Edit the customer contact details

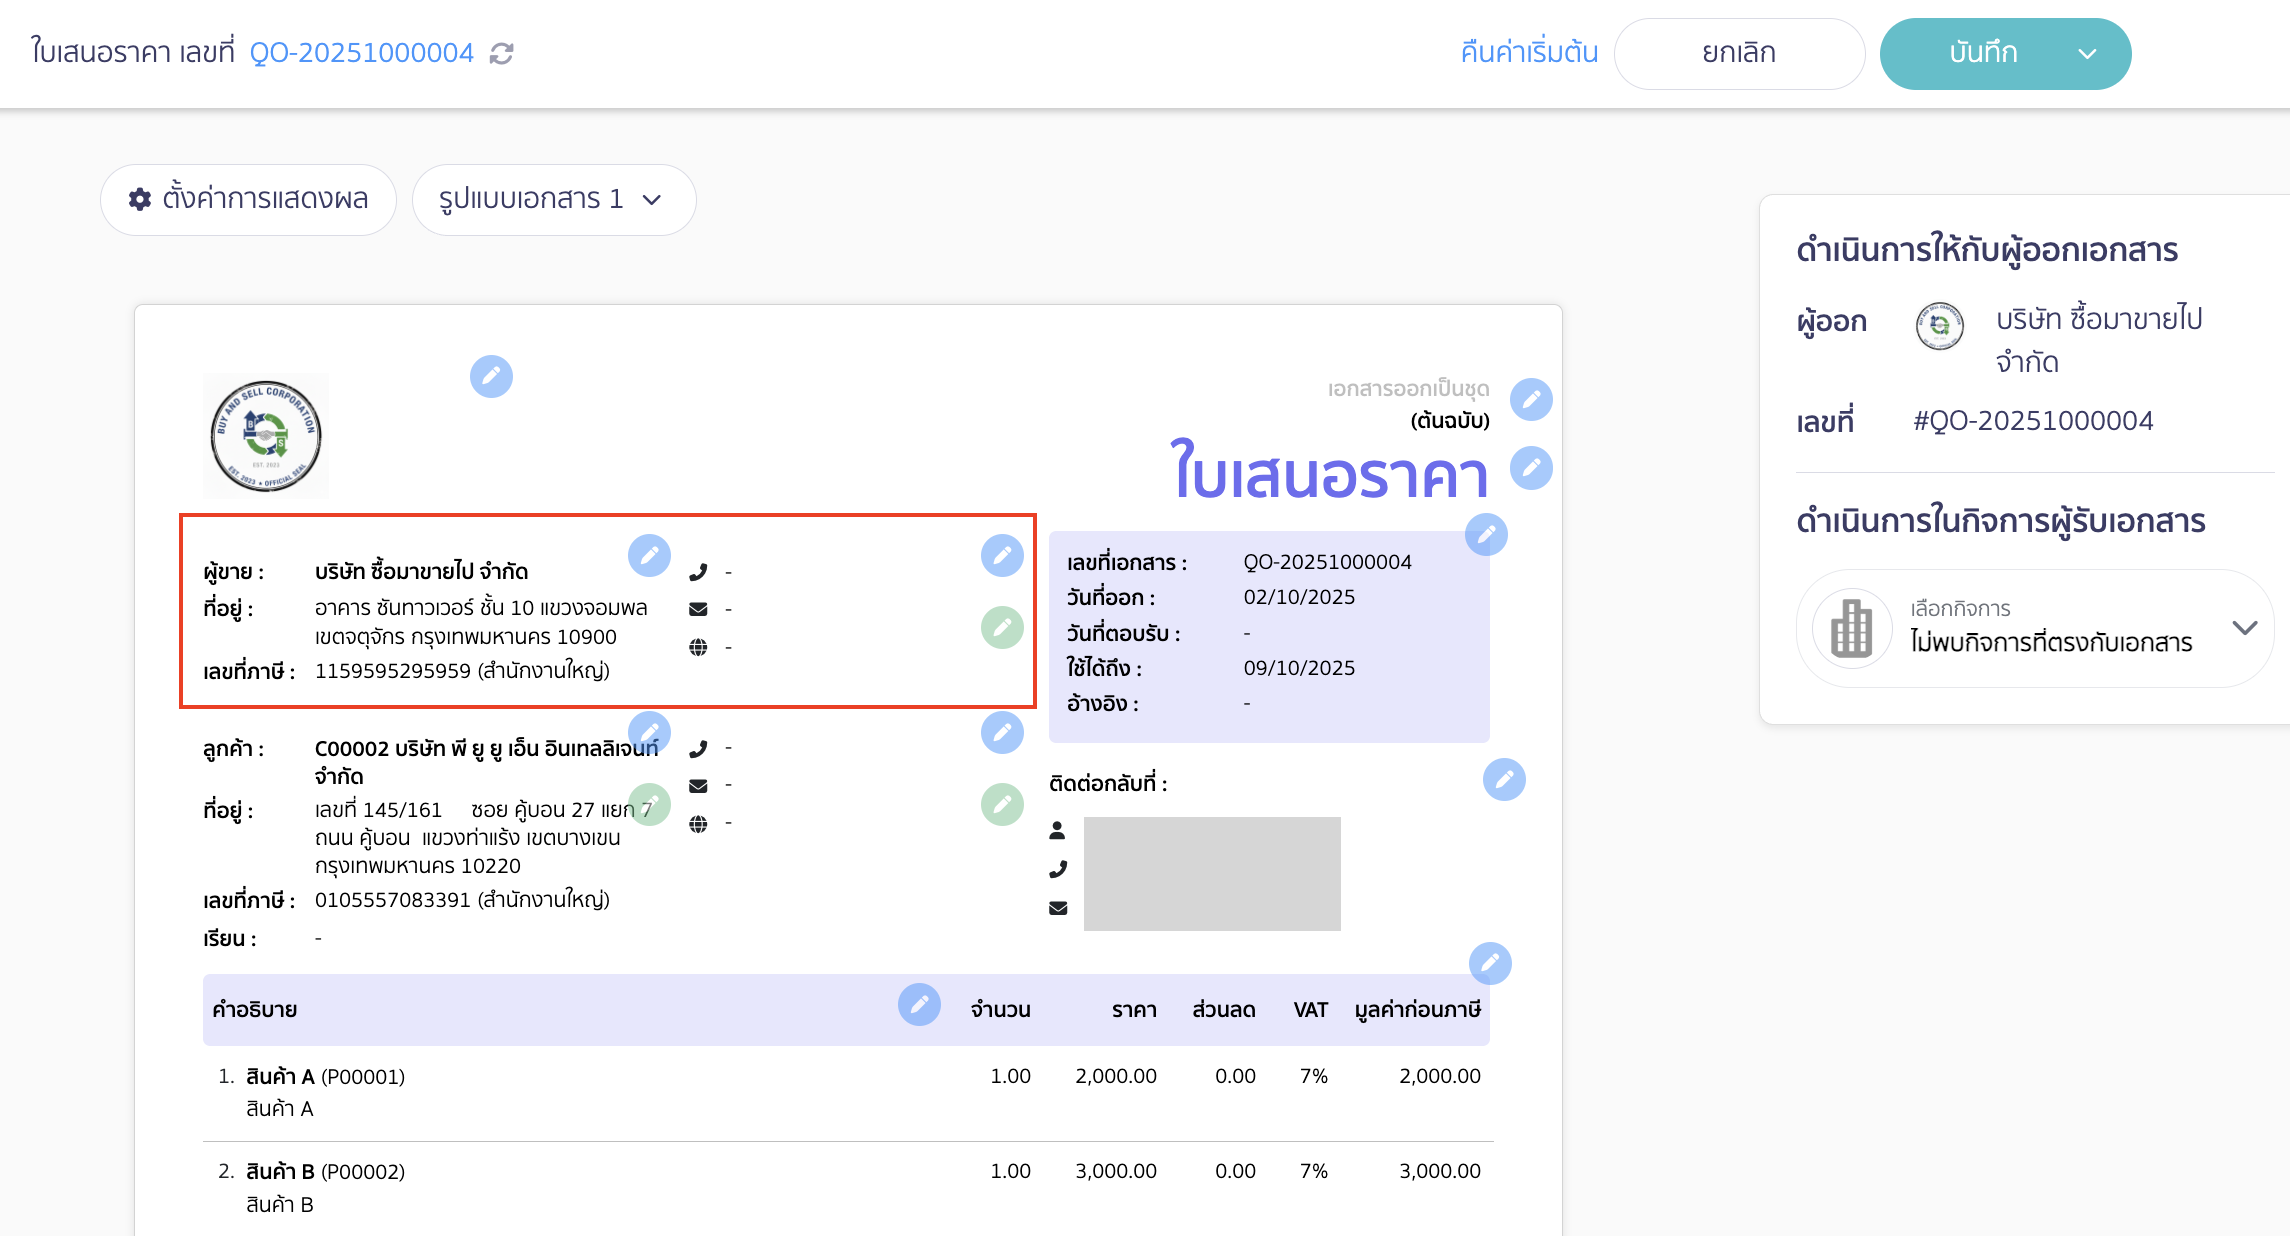click(x=1002, y=733)
